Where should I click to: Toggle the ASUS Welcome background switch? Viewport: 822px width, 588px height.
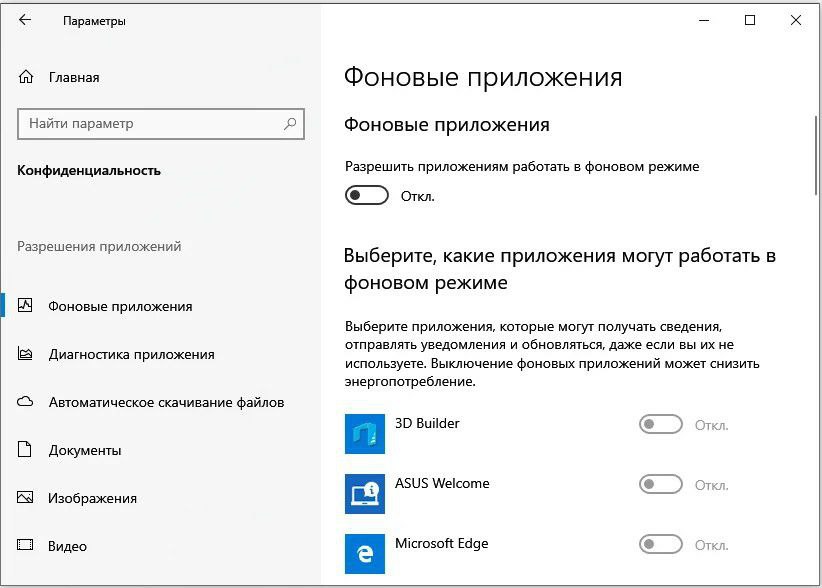click(661, 485)
